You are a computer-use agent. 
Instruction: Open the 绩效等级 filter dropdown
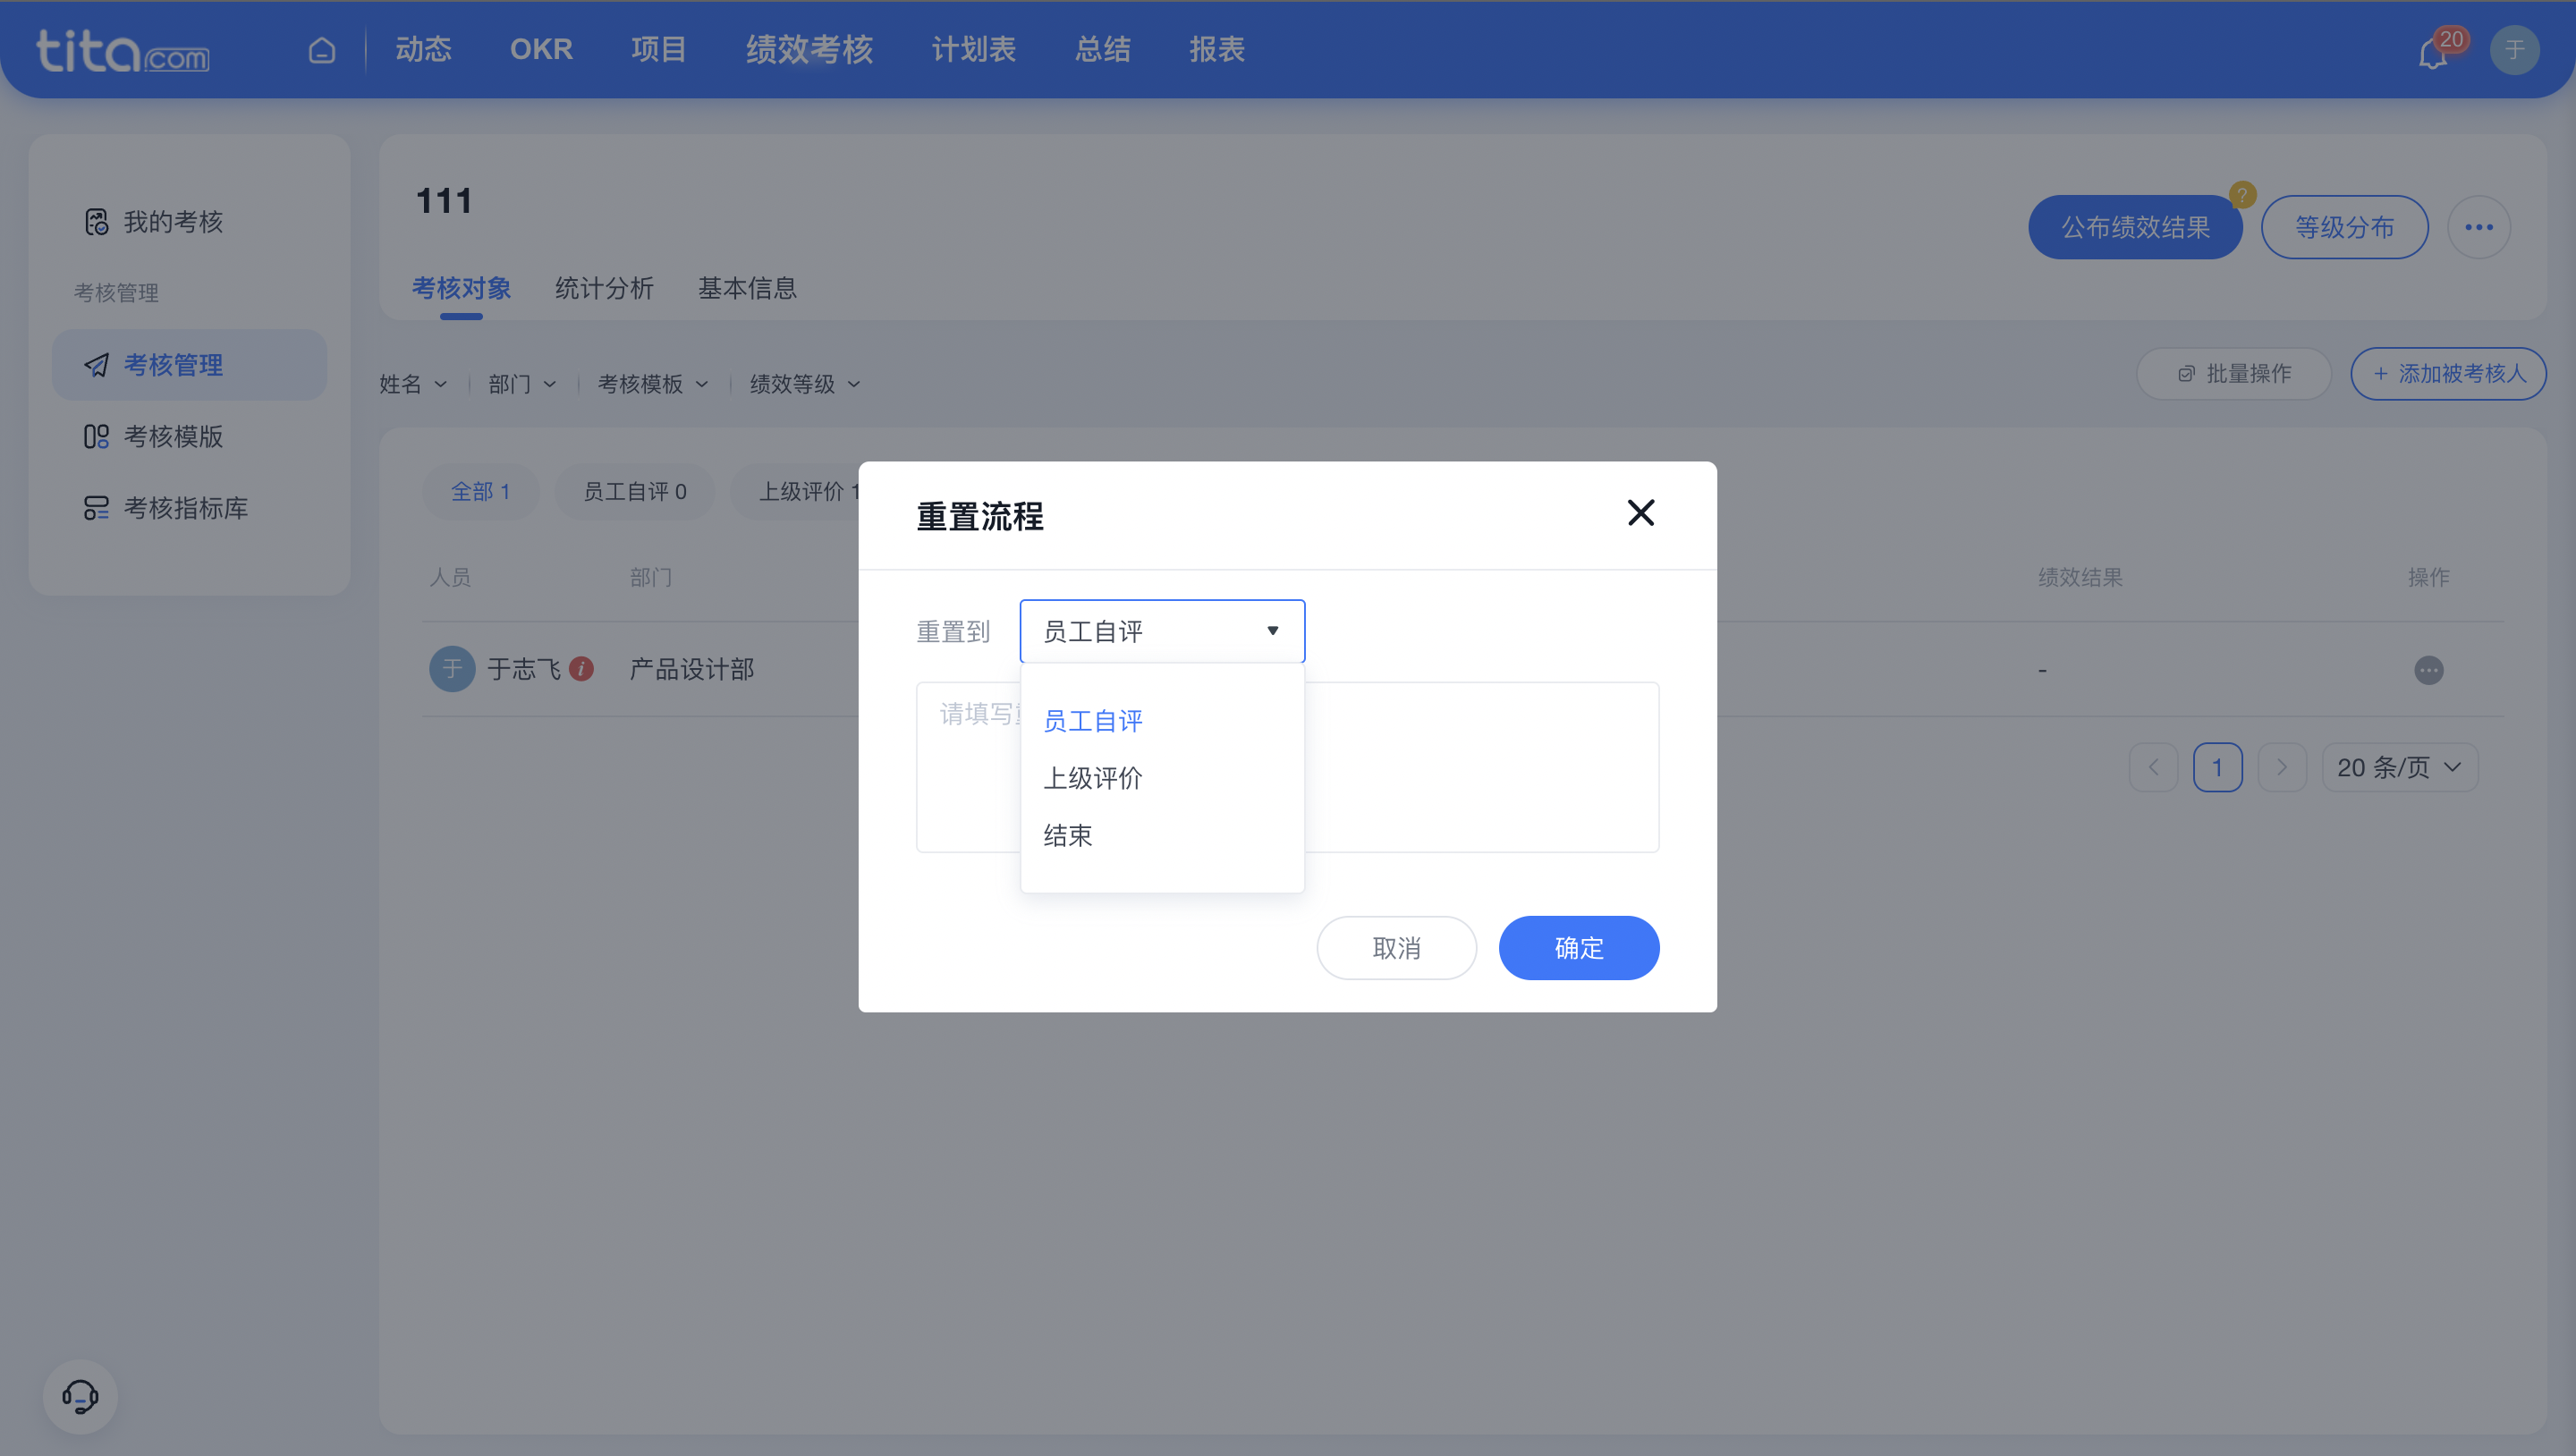click(x=804, y=384)
